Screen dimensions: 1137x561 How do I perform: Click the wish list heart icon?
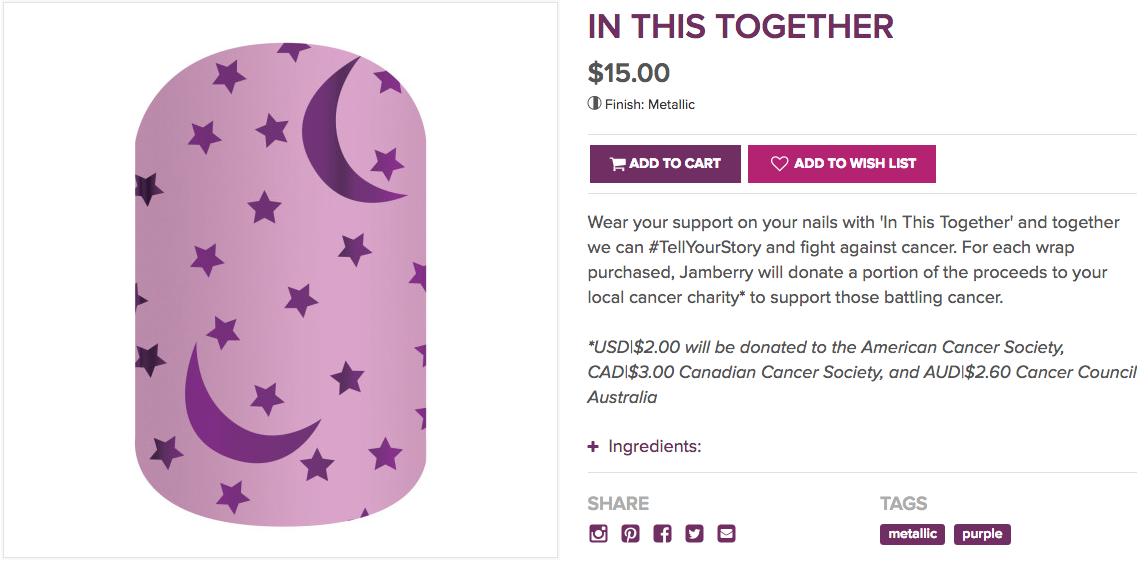(780, 164)
